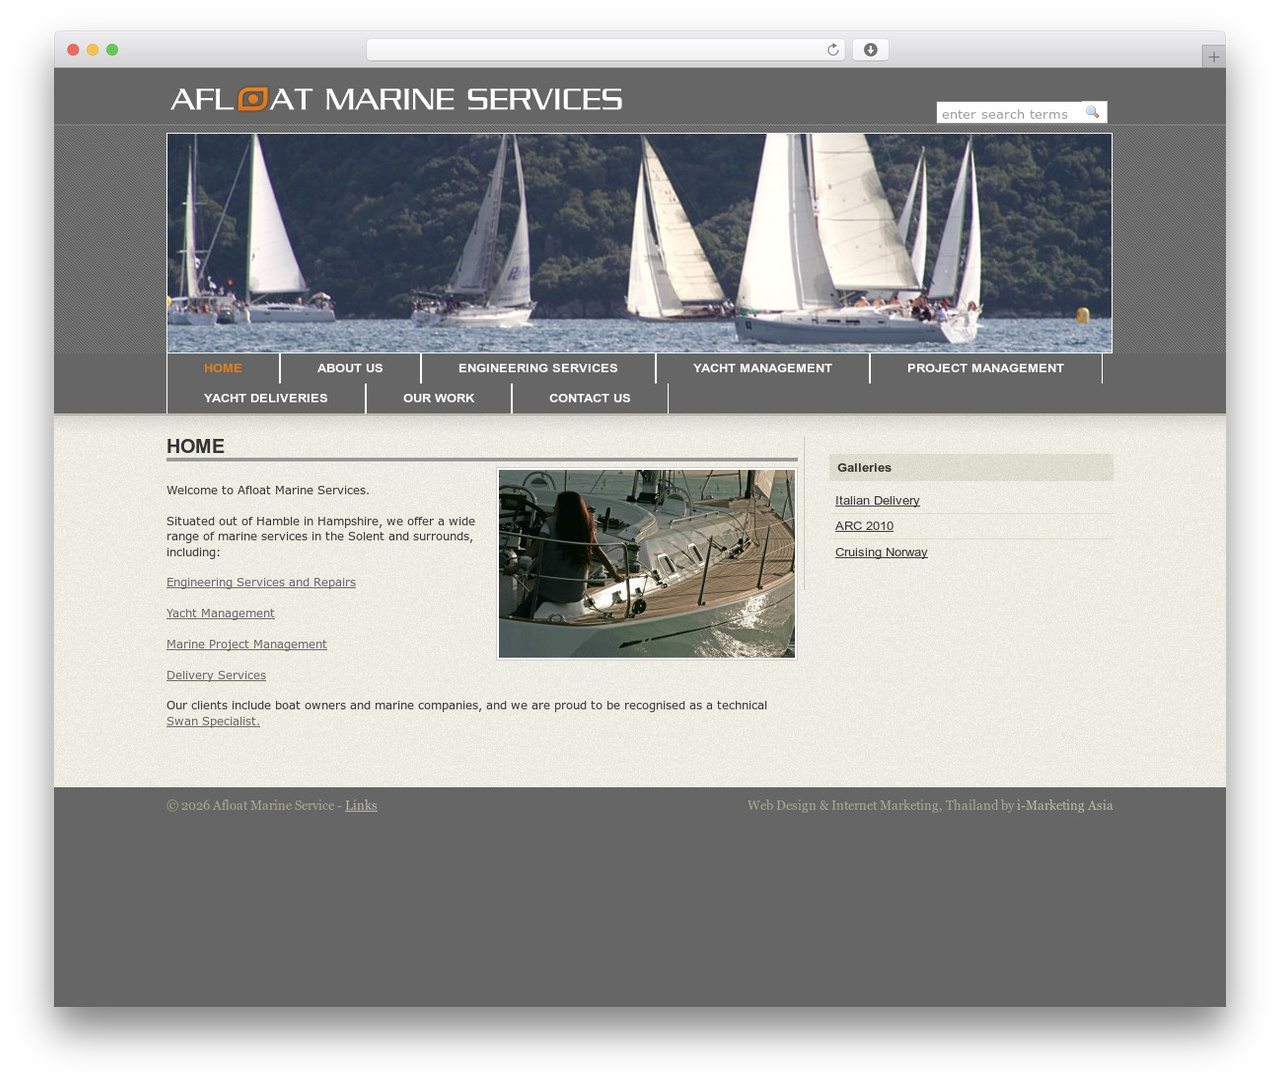
Task: Navigate to Yacht Deliveries
Action: click(266, 398)
